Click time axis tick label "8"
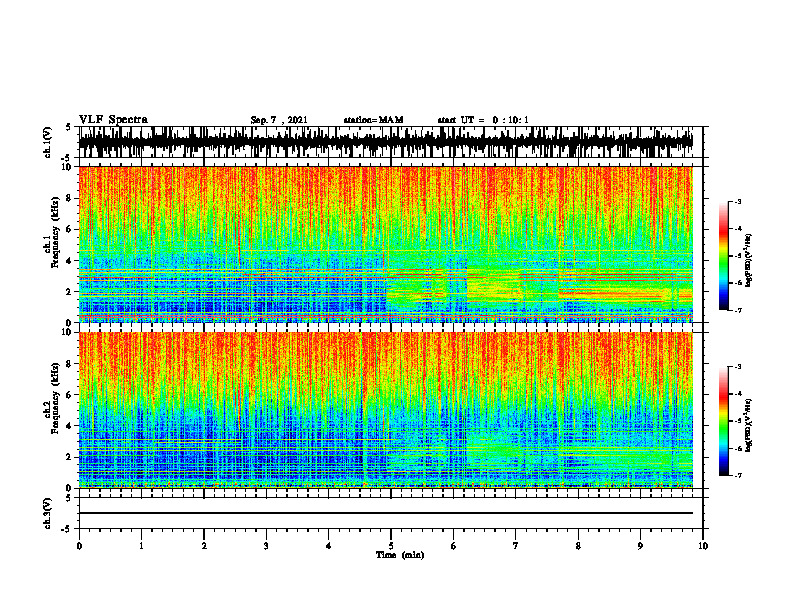792x612 pixels. 578,546
